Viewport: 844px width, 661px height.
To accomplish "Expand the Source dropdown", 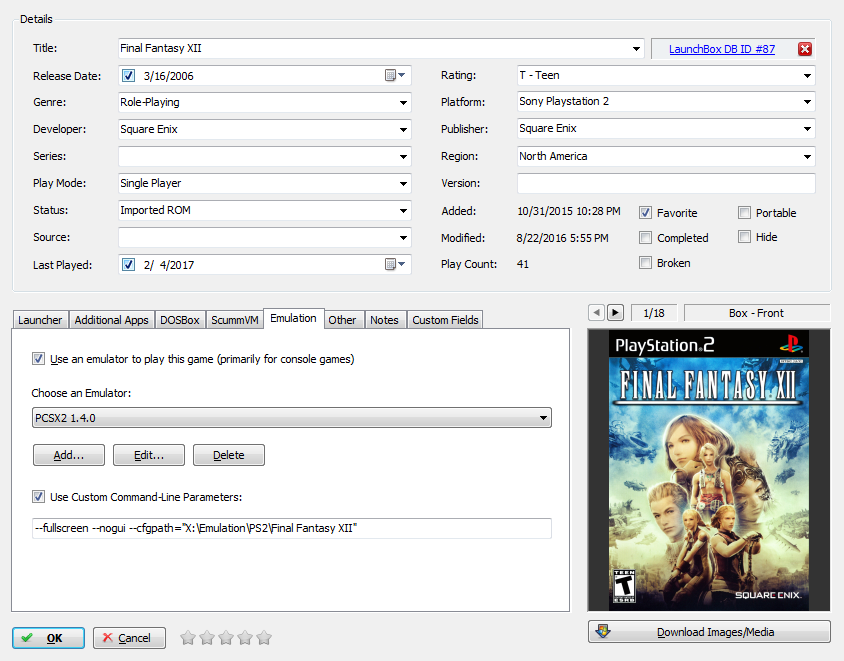I will click(403, 237).
